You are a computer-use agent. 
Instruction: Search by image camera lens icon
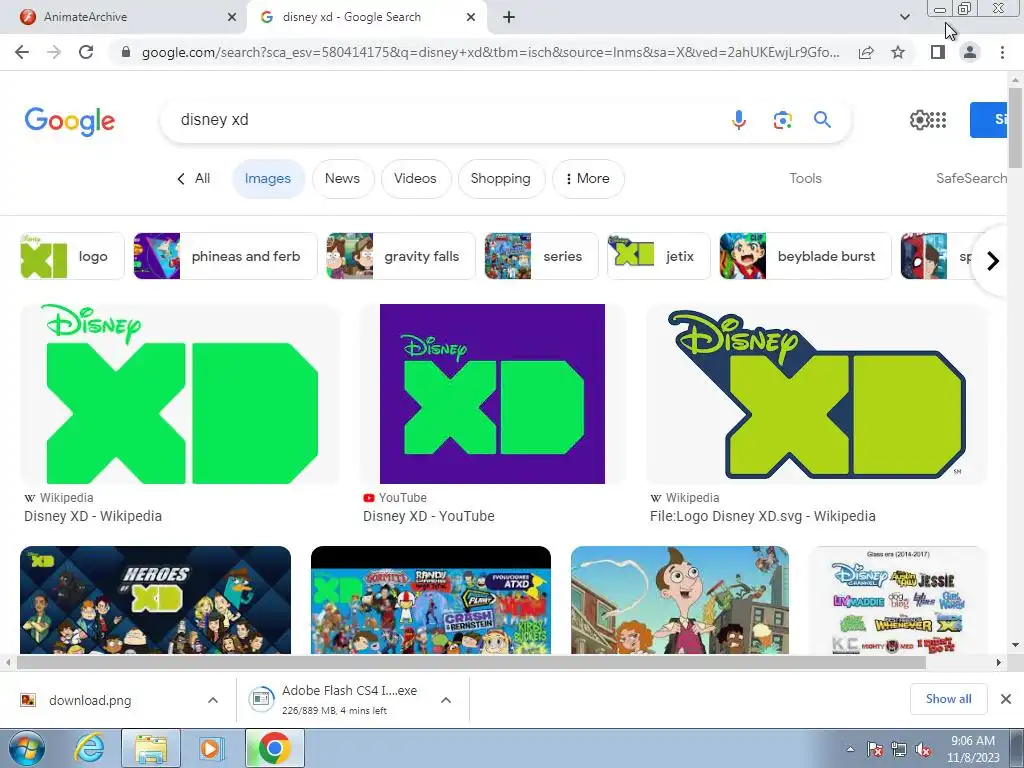782,120
